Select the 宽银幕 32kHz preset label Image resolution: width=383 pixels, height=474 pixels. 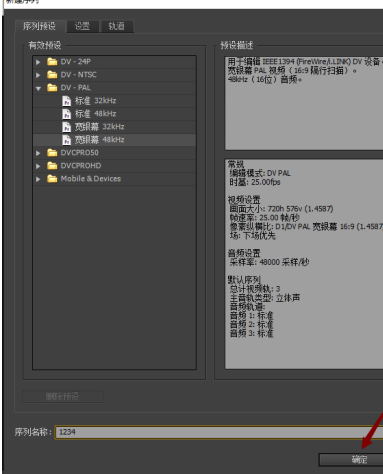click(x=99, y=127)
